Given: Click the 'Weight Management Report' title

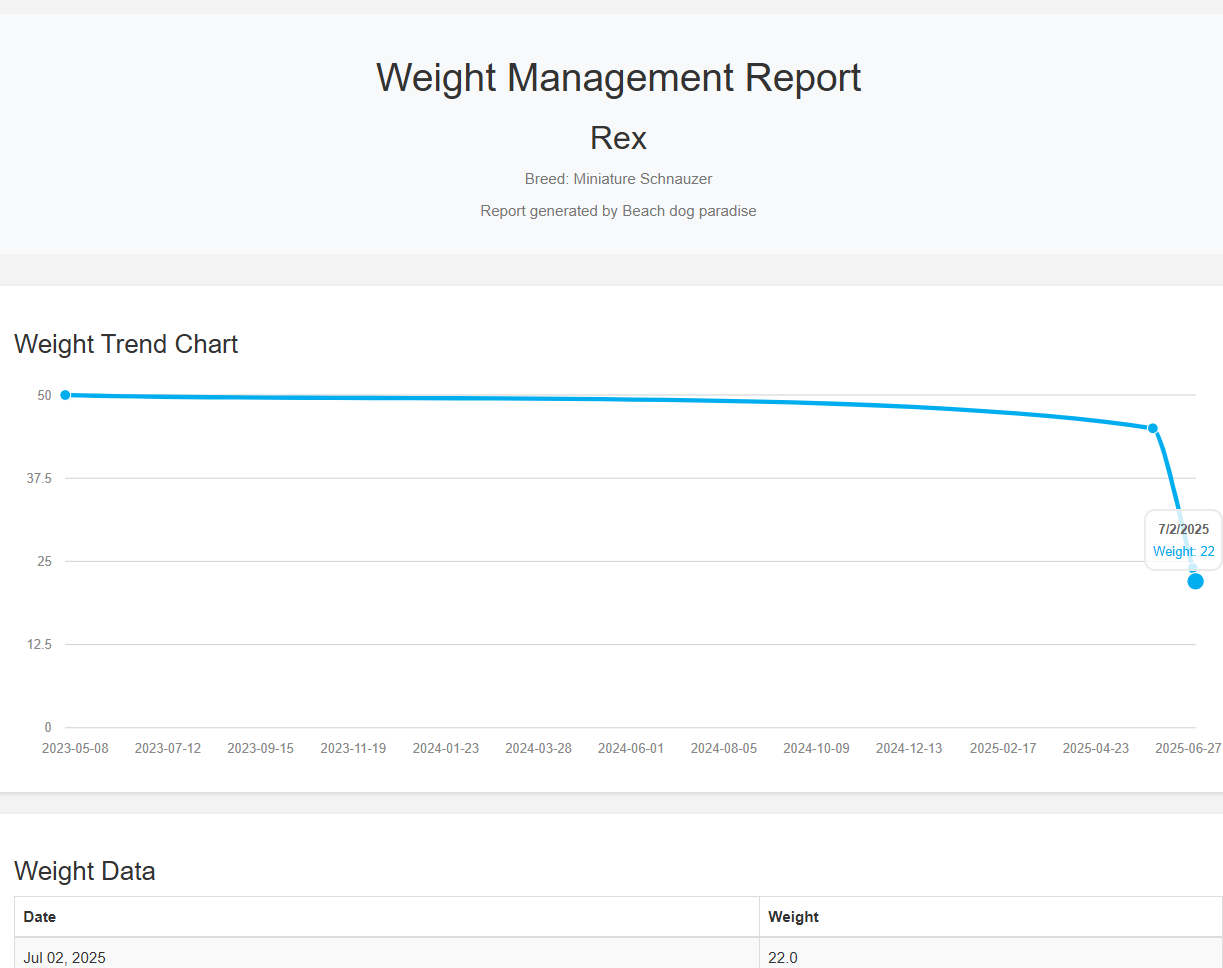Looking at the screenshot, I should click(x=618, y=78).
